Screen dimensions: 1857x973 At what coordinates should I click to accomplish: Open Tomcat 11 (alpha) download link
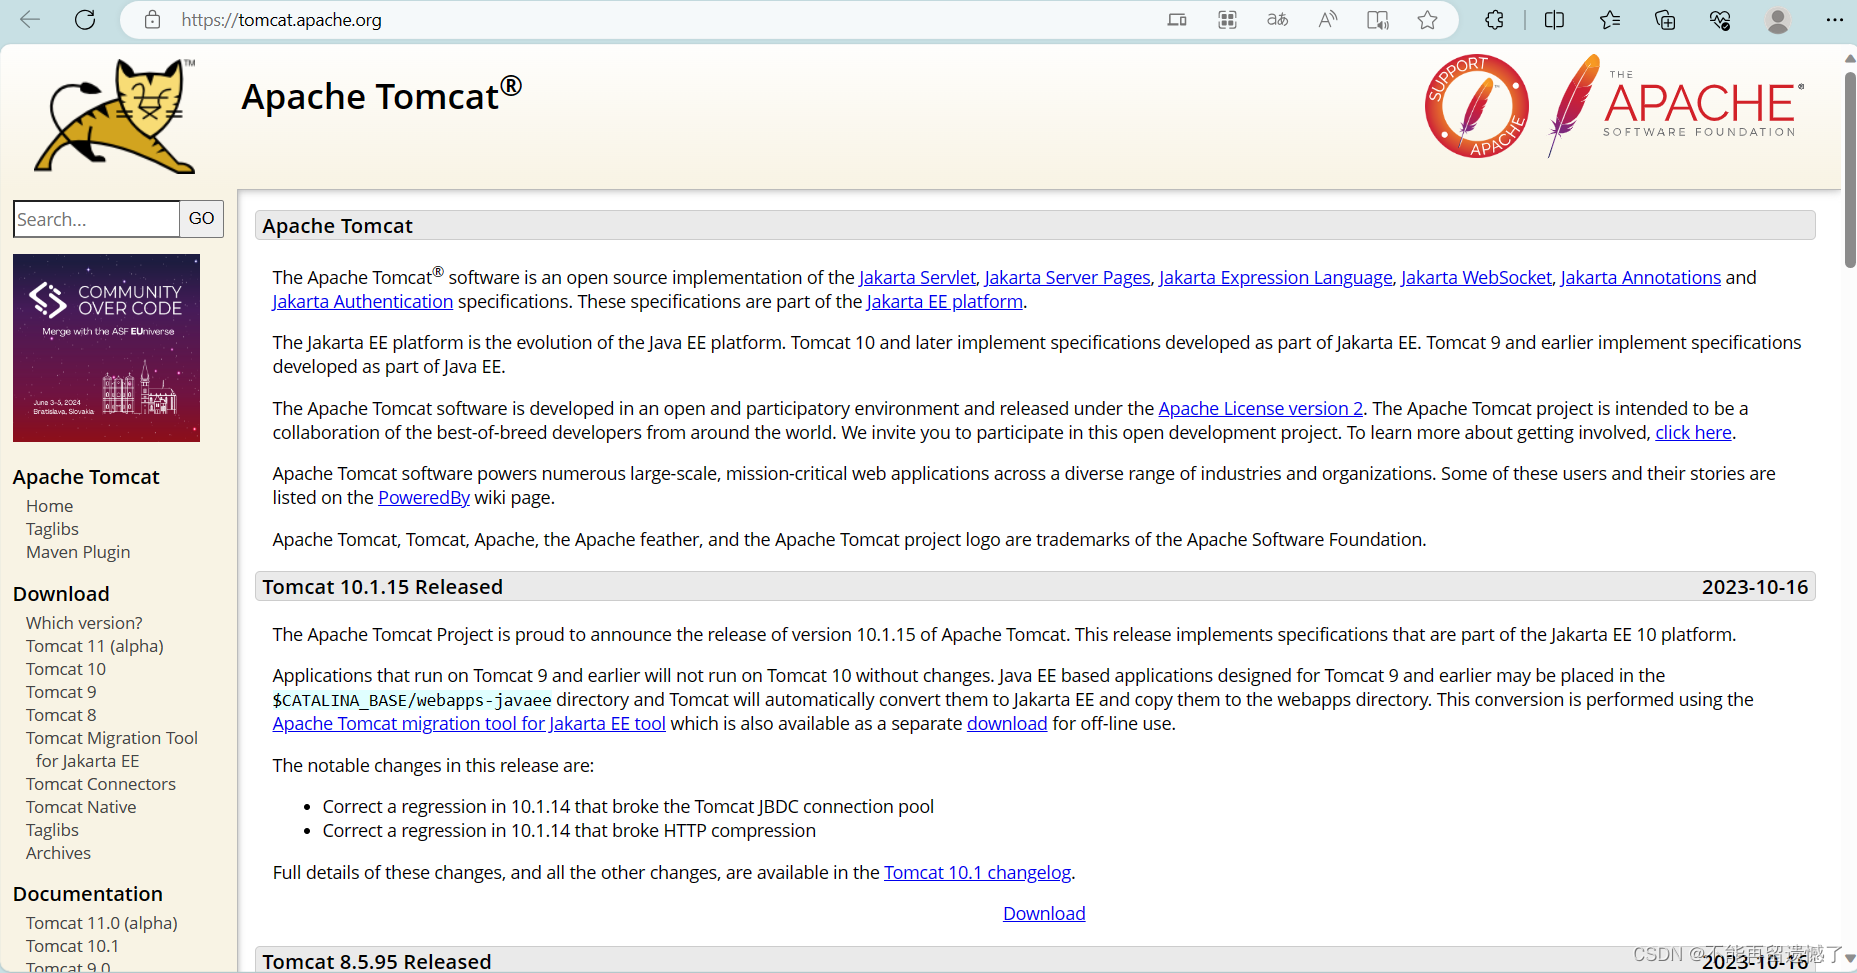click(95, 646)
